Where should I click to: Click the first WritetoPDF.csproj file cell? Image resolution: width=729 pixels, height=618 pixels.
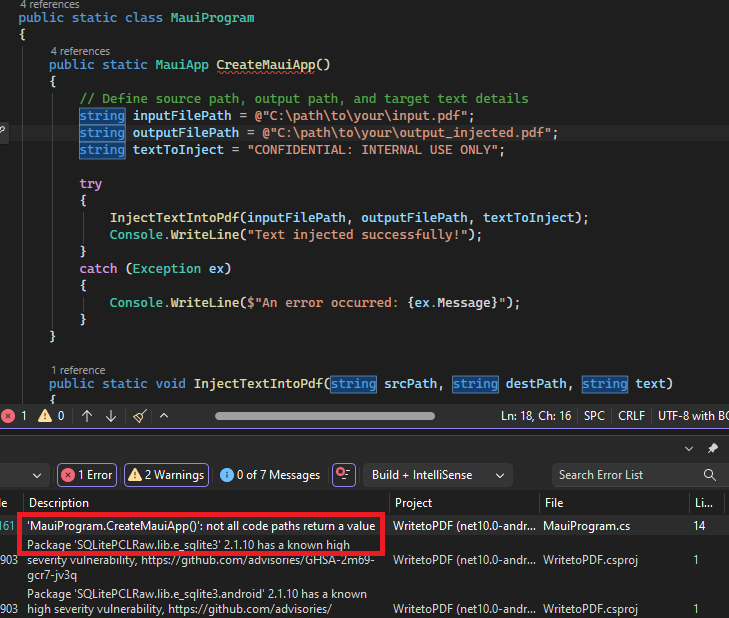[590, 559]
